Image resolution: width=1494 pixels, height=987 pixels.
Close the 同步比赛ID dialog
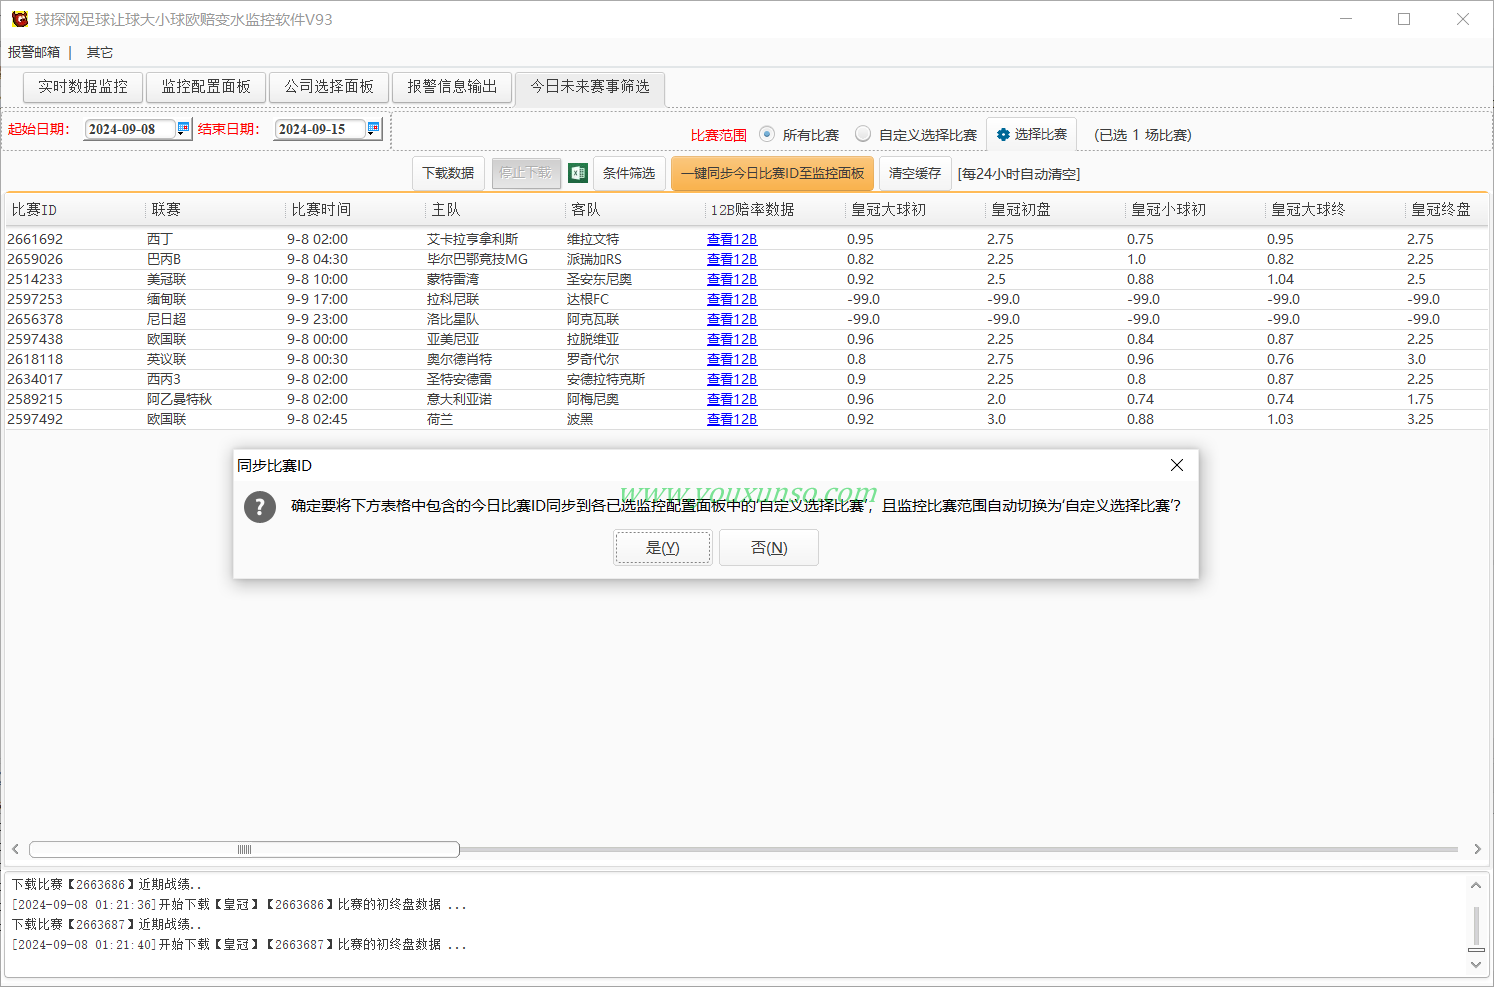pos(1177,465)
